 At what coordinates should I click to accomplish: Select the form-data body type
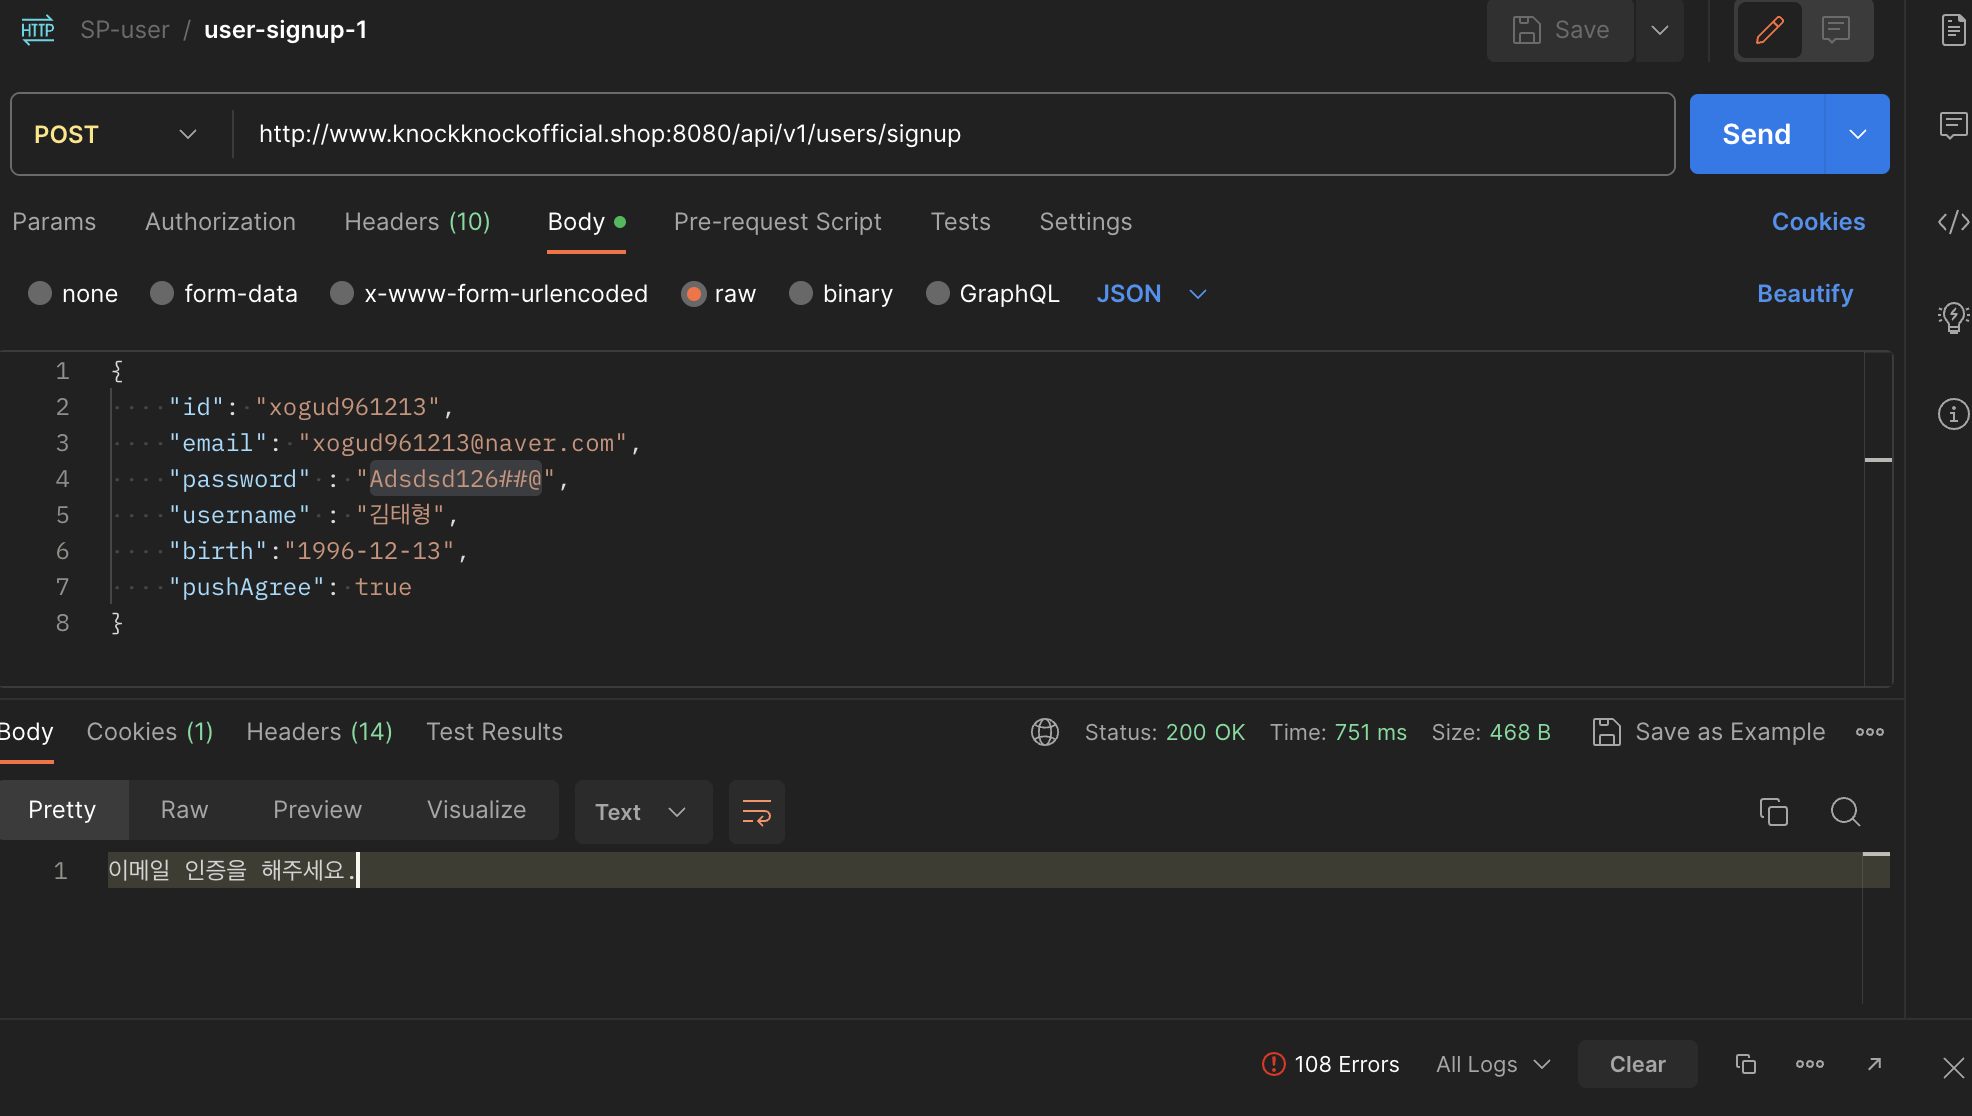pyautogui.click(x=162, y=294)
